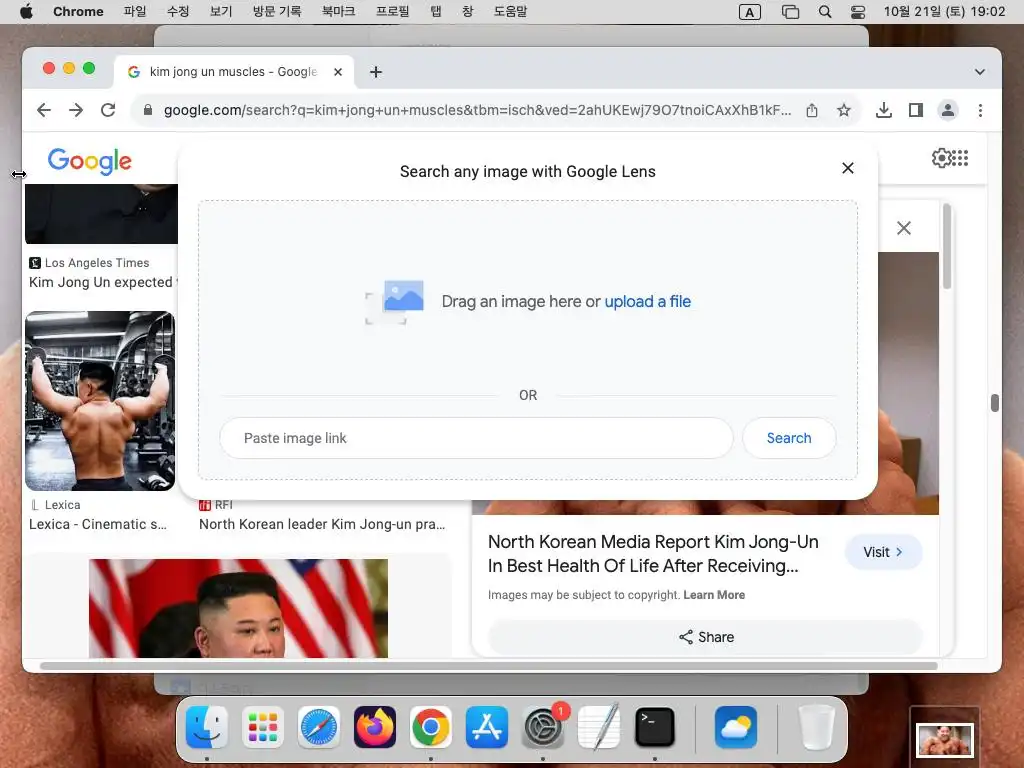This screenshot has width=1024, height=768.
Task: Open the 프로필 menu
Action: click(392, 11)
